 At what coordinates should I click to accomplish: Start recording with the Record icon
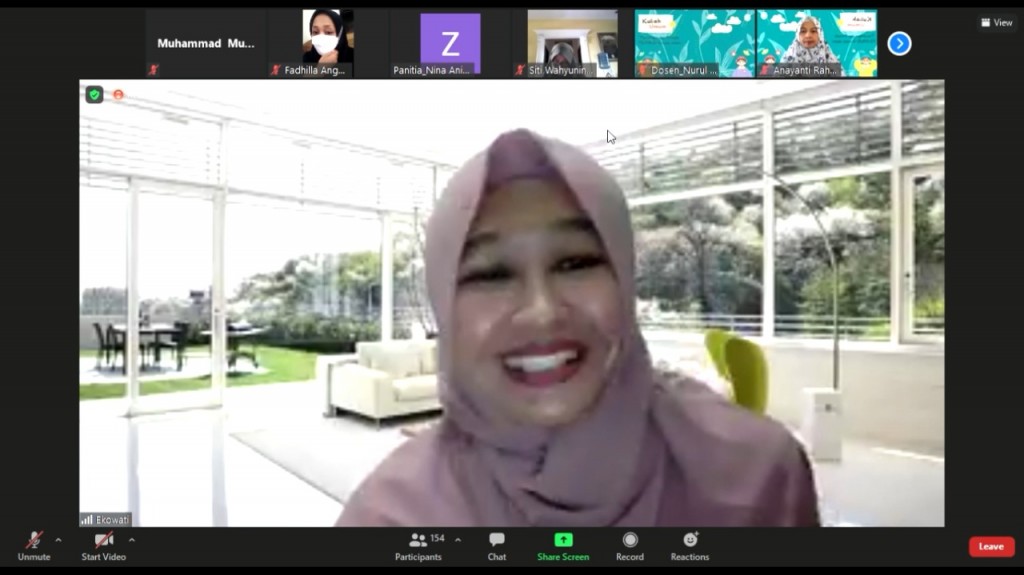coord(630,540)
